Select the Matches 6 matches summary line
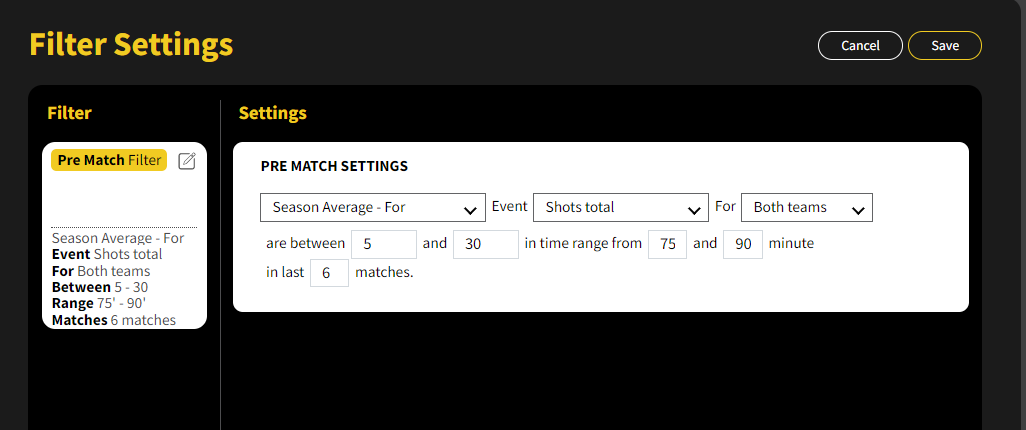This screenshot has height=430, width=1026. (113, 320)
